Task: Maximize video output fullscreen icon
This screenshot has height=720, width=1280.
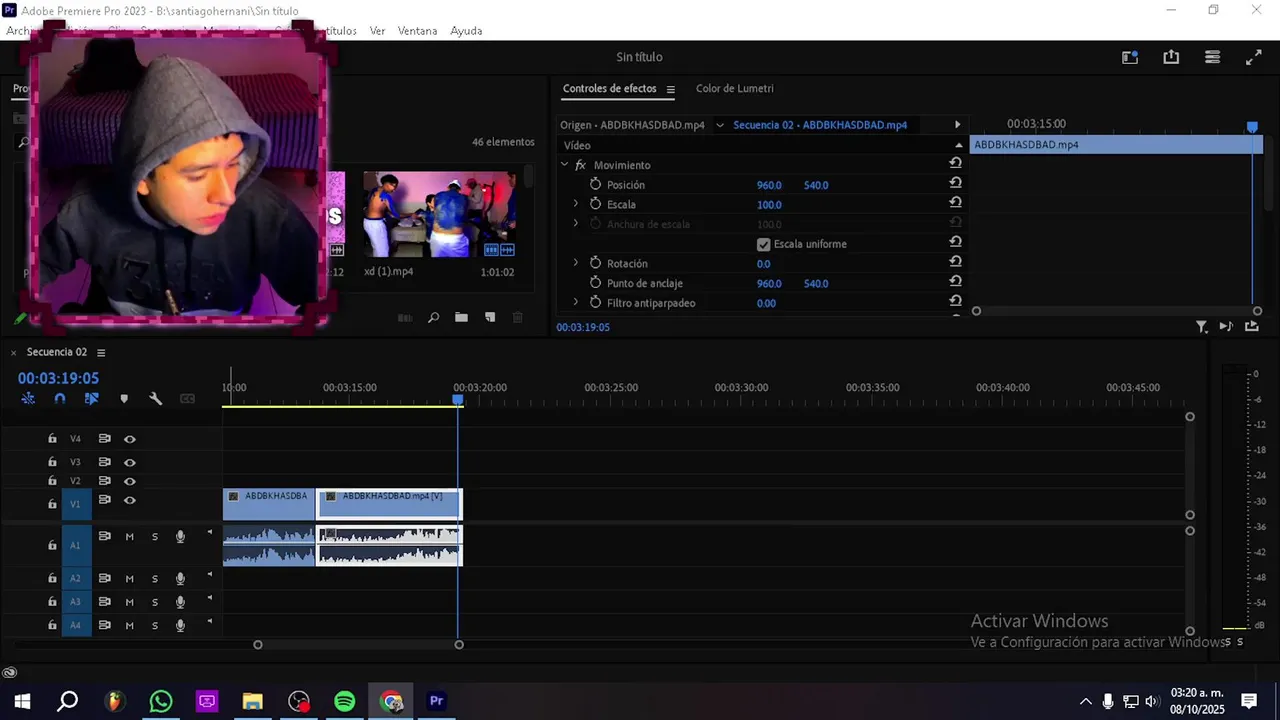Action: coord(1253,57)
